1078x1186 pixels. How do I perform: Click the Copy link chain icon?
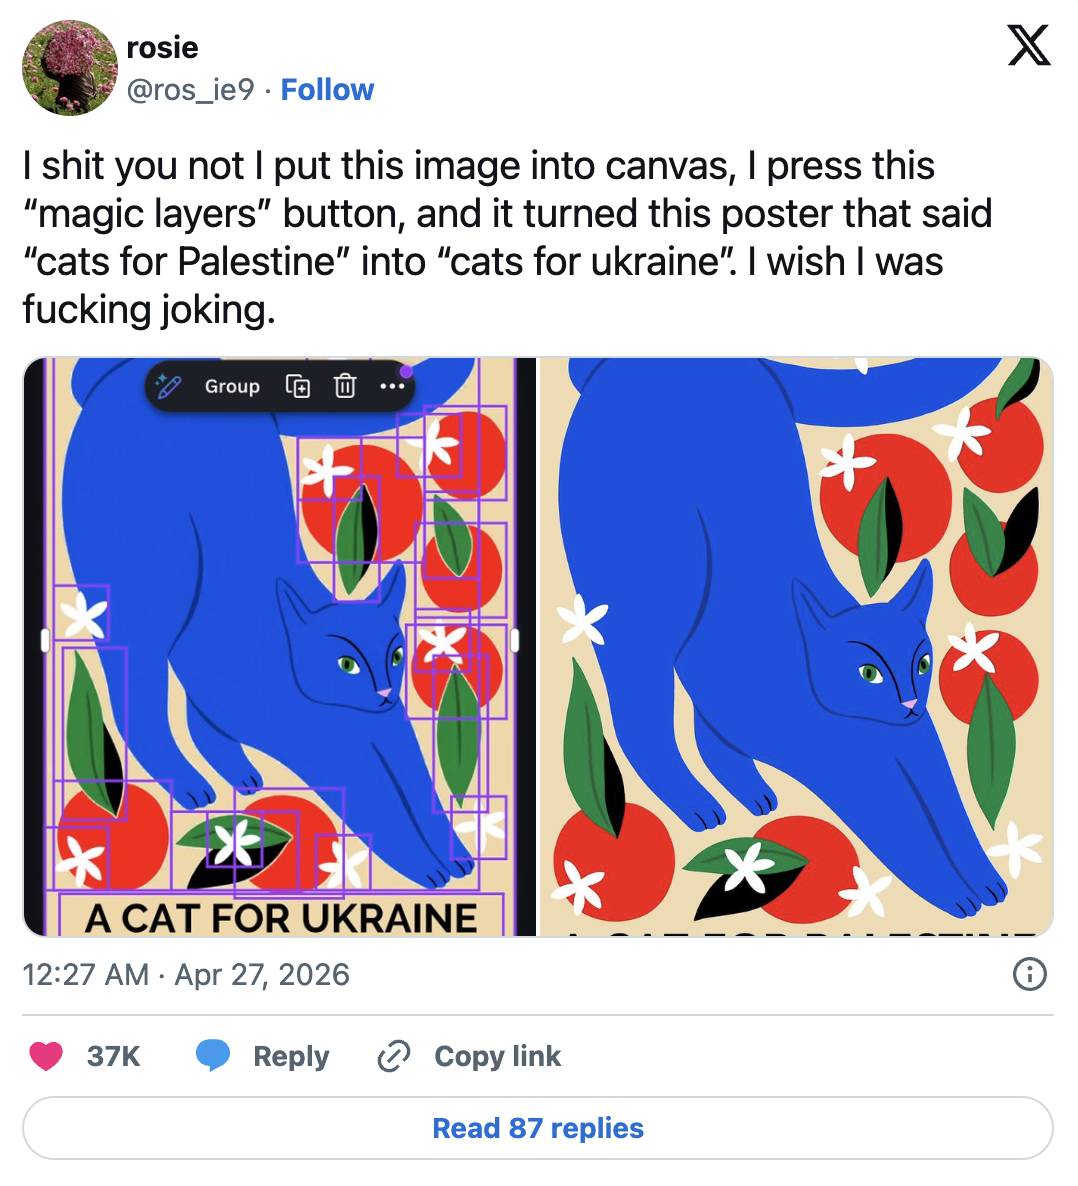pyautogui.click(x=394, y=1056)
